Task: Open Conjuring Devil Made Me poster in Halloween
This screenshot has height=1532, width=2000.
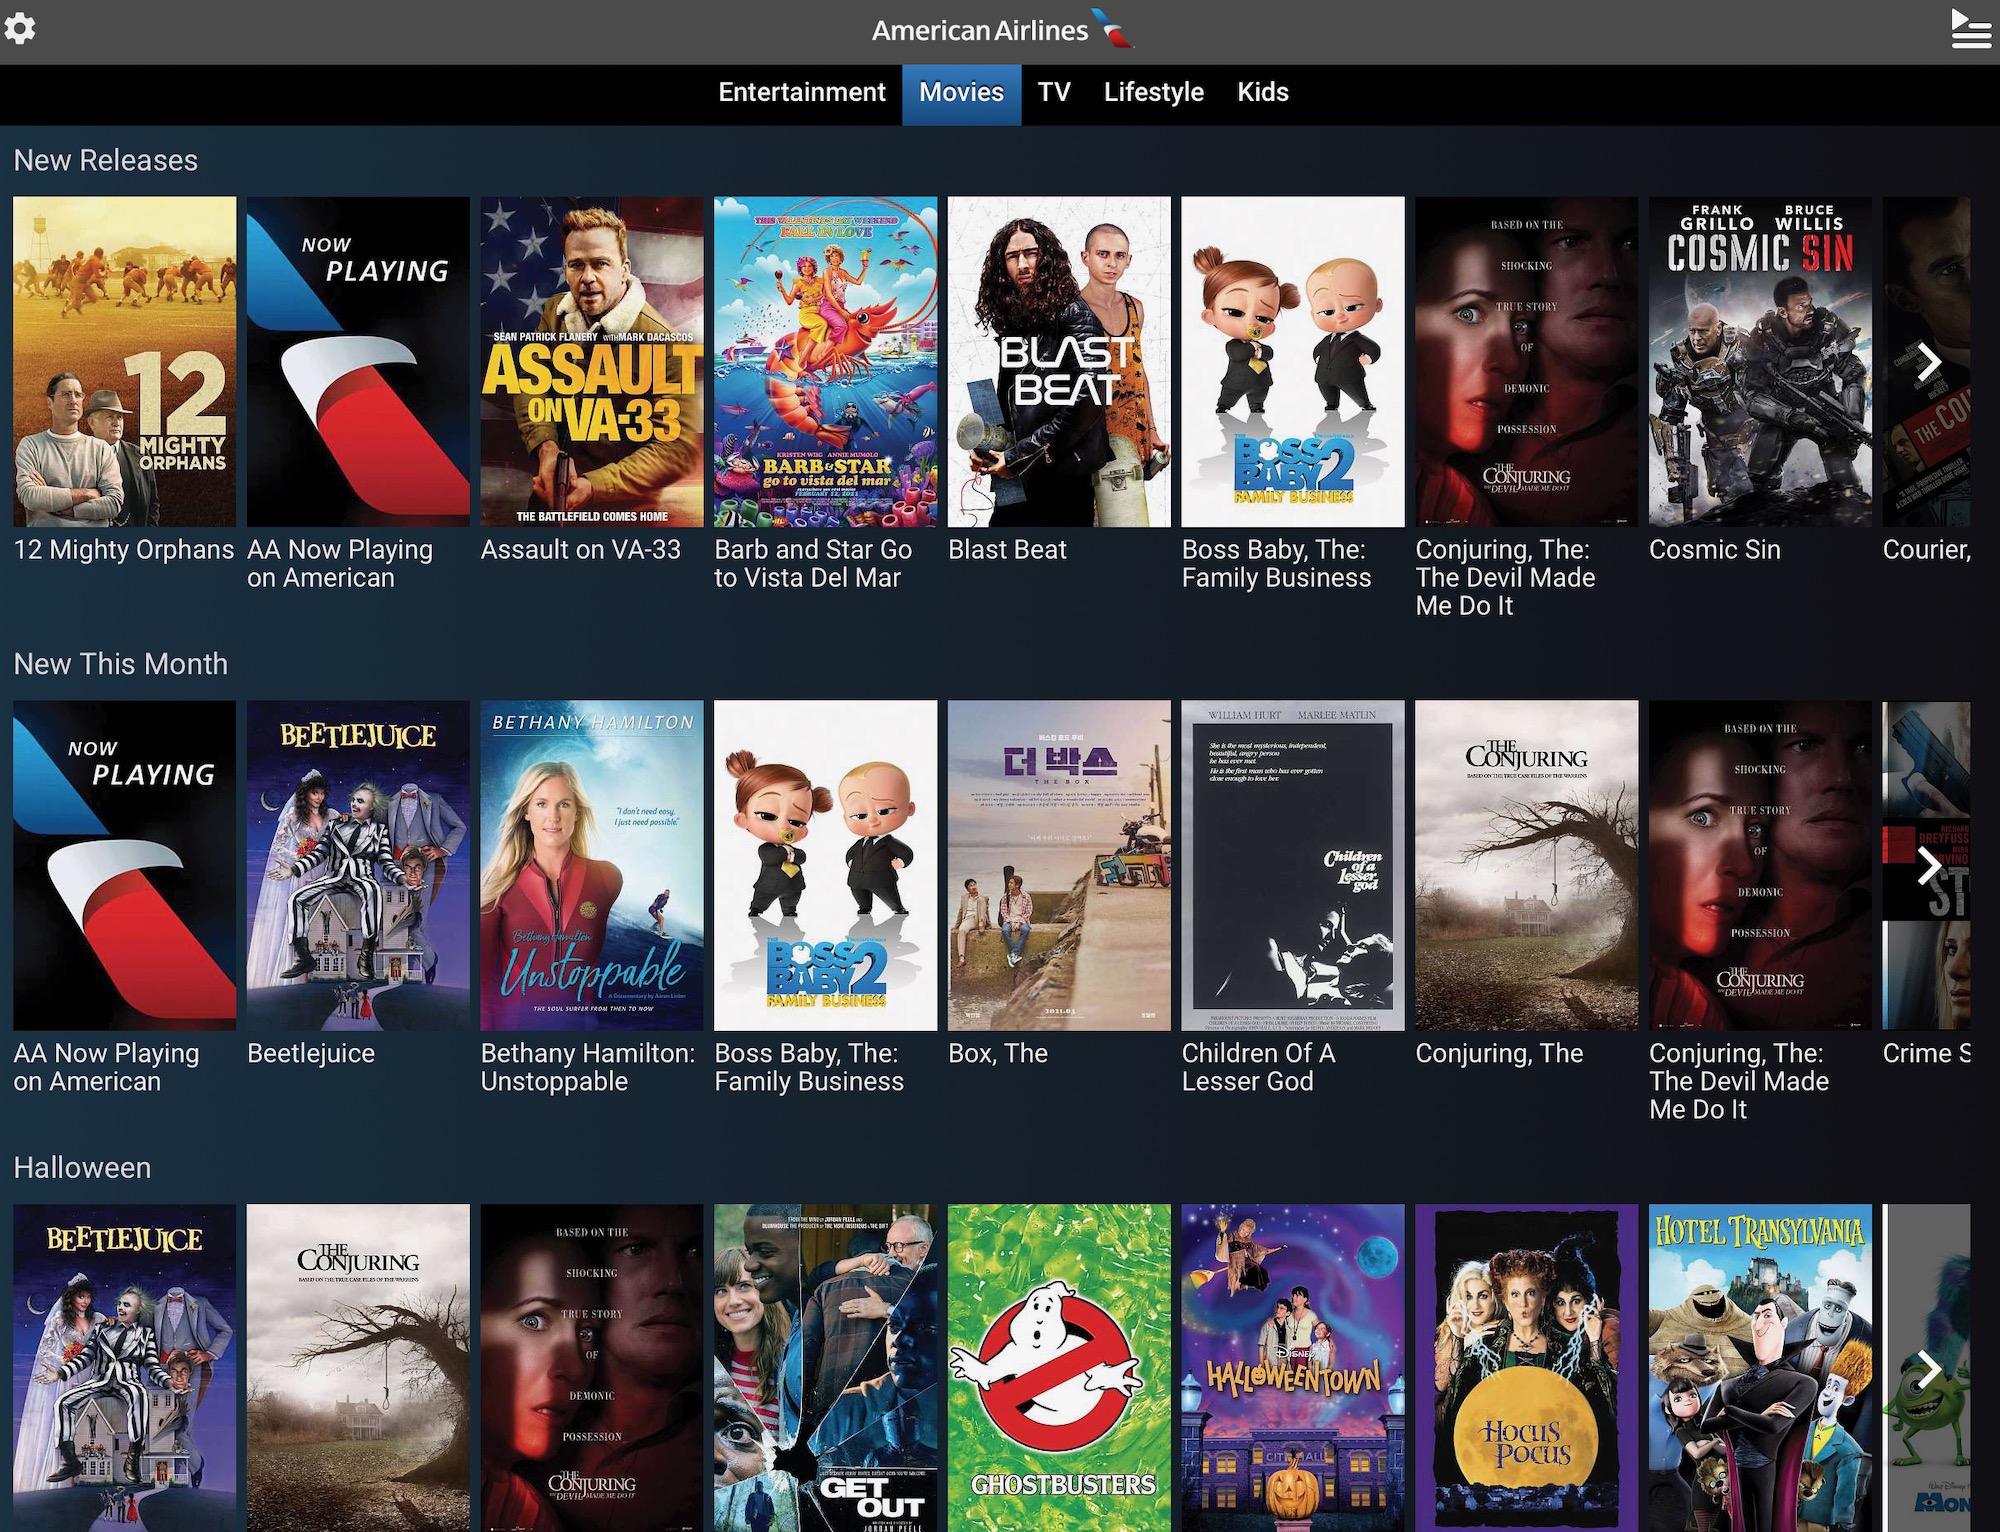Action: click(592, 1368)
